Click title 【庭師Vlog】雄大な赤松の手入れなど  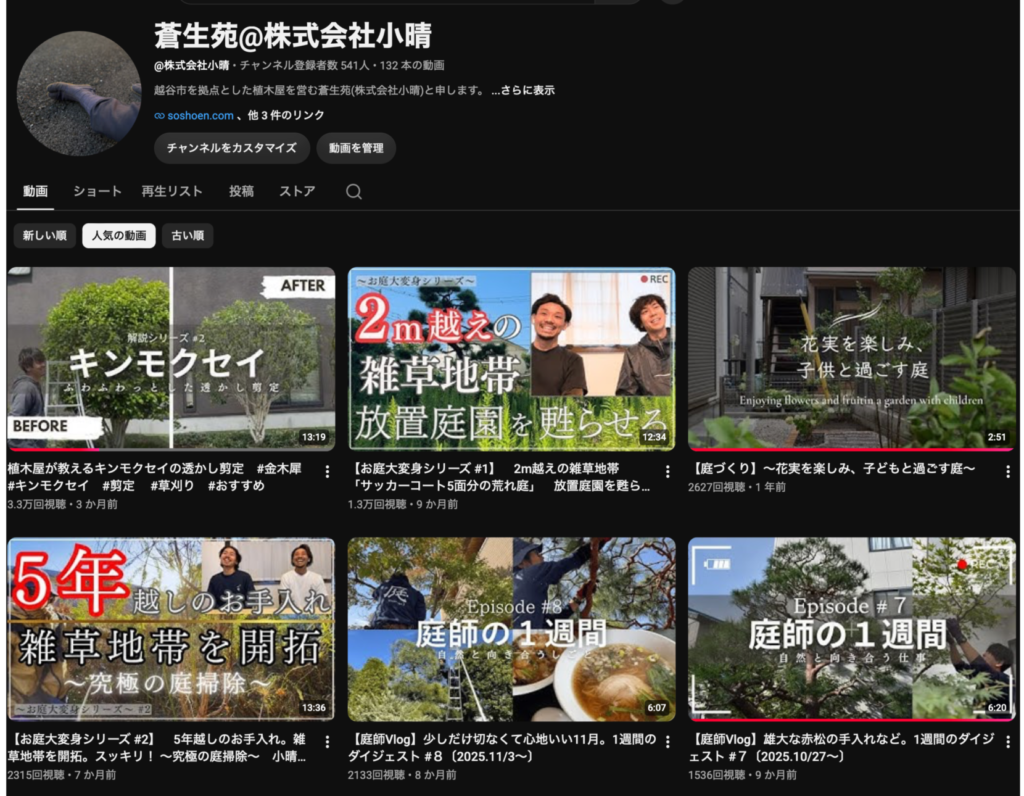tap(841, 748)
